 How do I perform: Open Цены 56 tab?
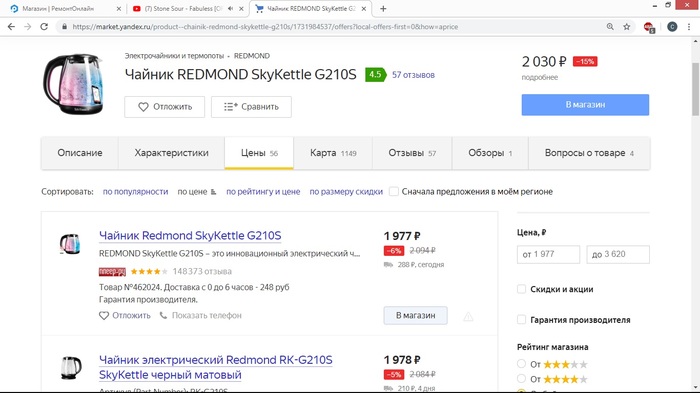pyautogui.click(x=259, y=153)
